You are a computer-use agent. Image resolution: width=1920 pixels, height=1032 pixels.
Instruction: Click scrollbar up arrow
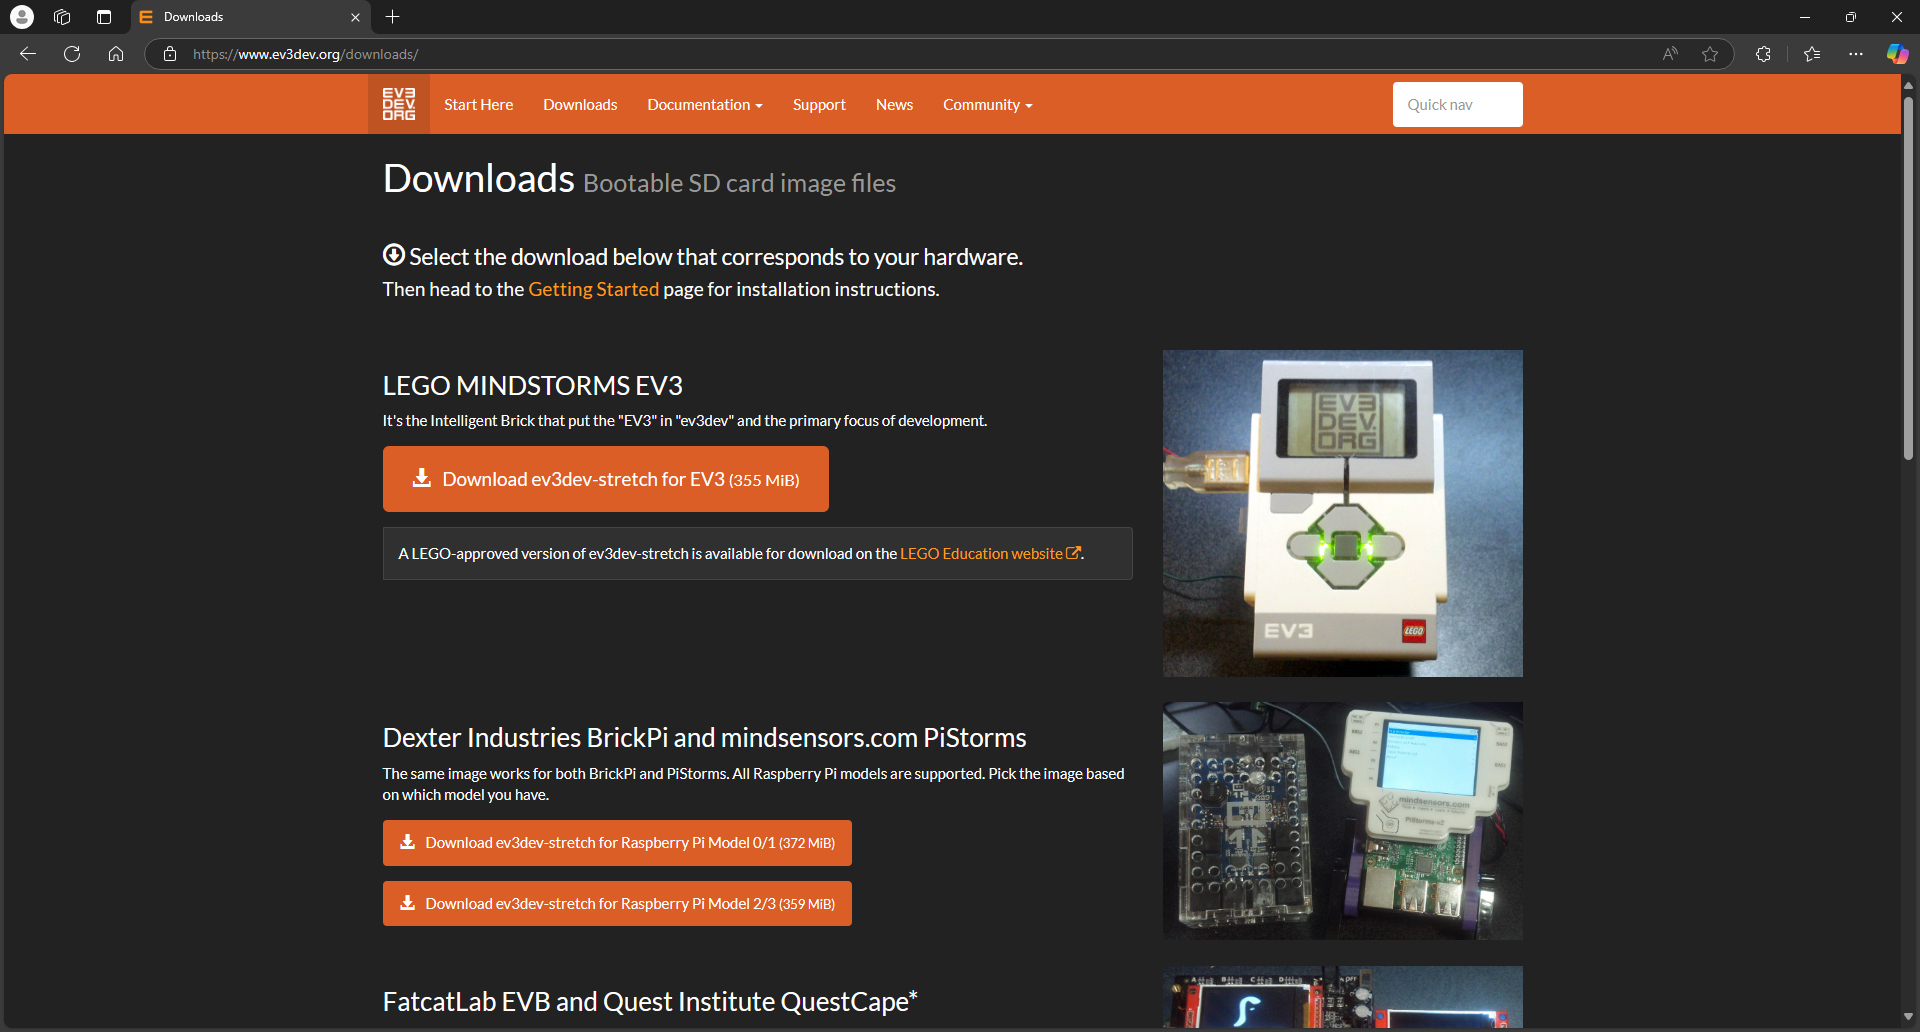tap(1908, 85)
